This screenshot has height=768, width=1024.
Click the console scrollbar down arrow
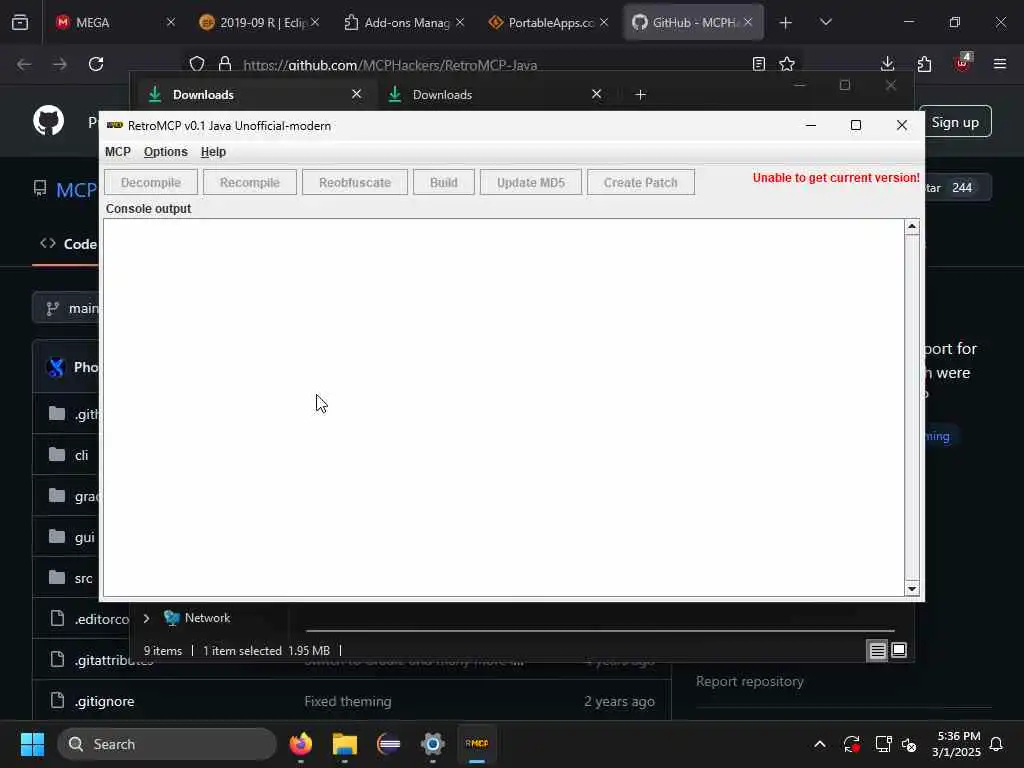coord(912,589)
